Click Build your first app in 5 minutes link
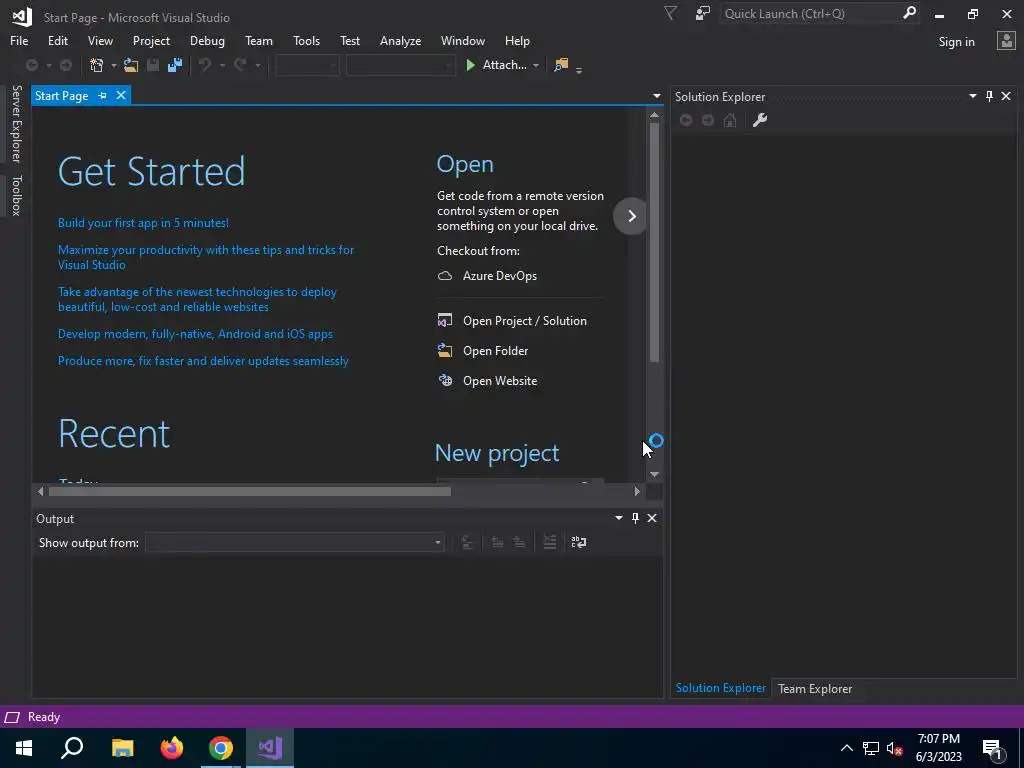Image resolution: width=1024 pixels, height=768 pixels. click(143, 223)
